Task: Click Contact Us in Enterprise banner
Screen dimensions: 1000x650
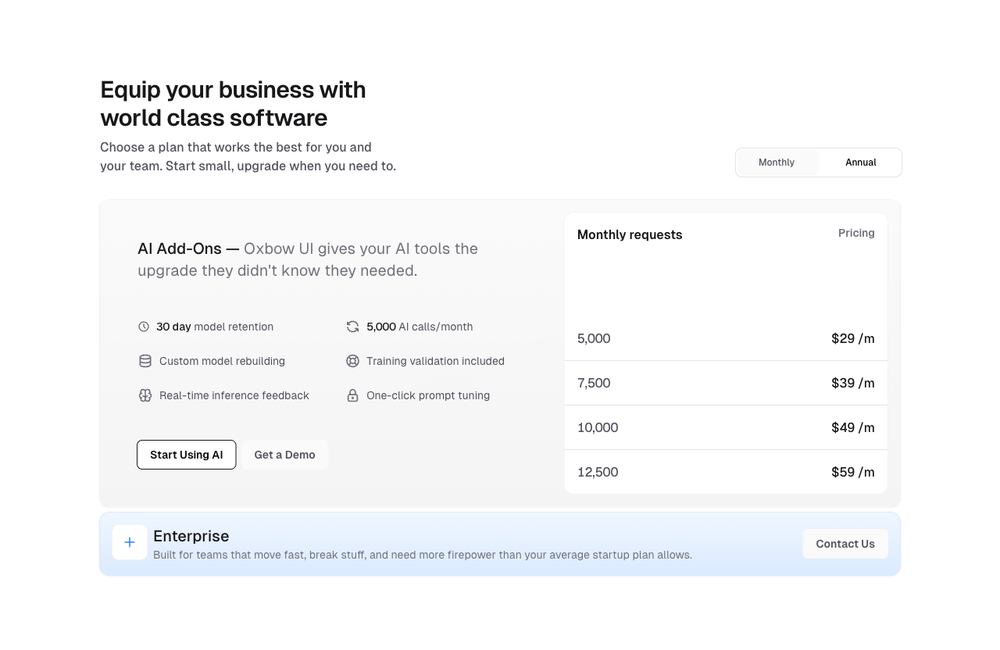Action: click(844, 544)
